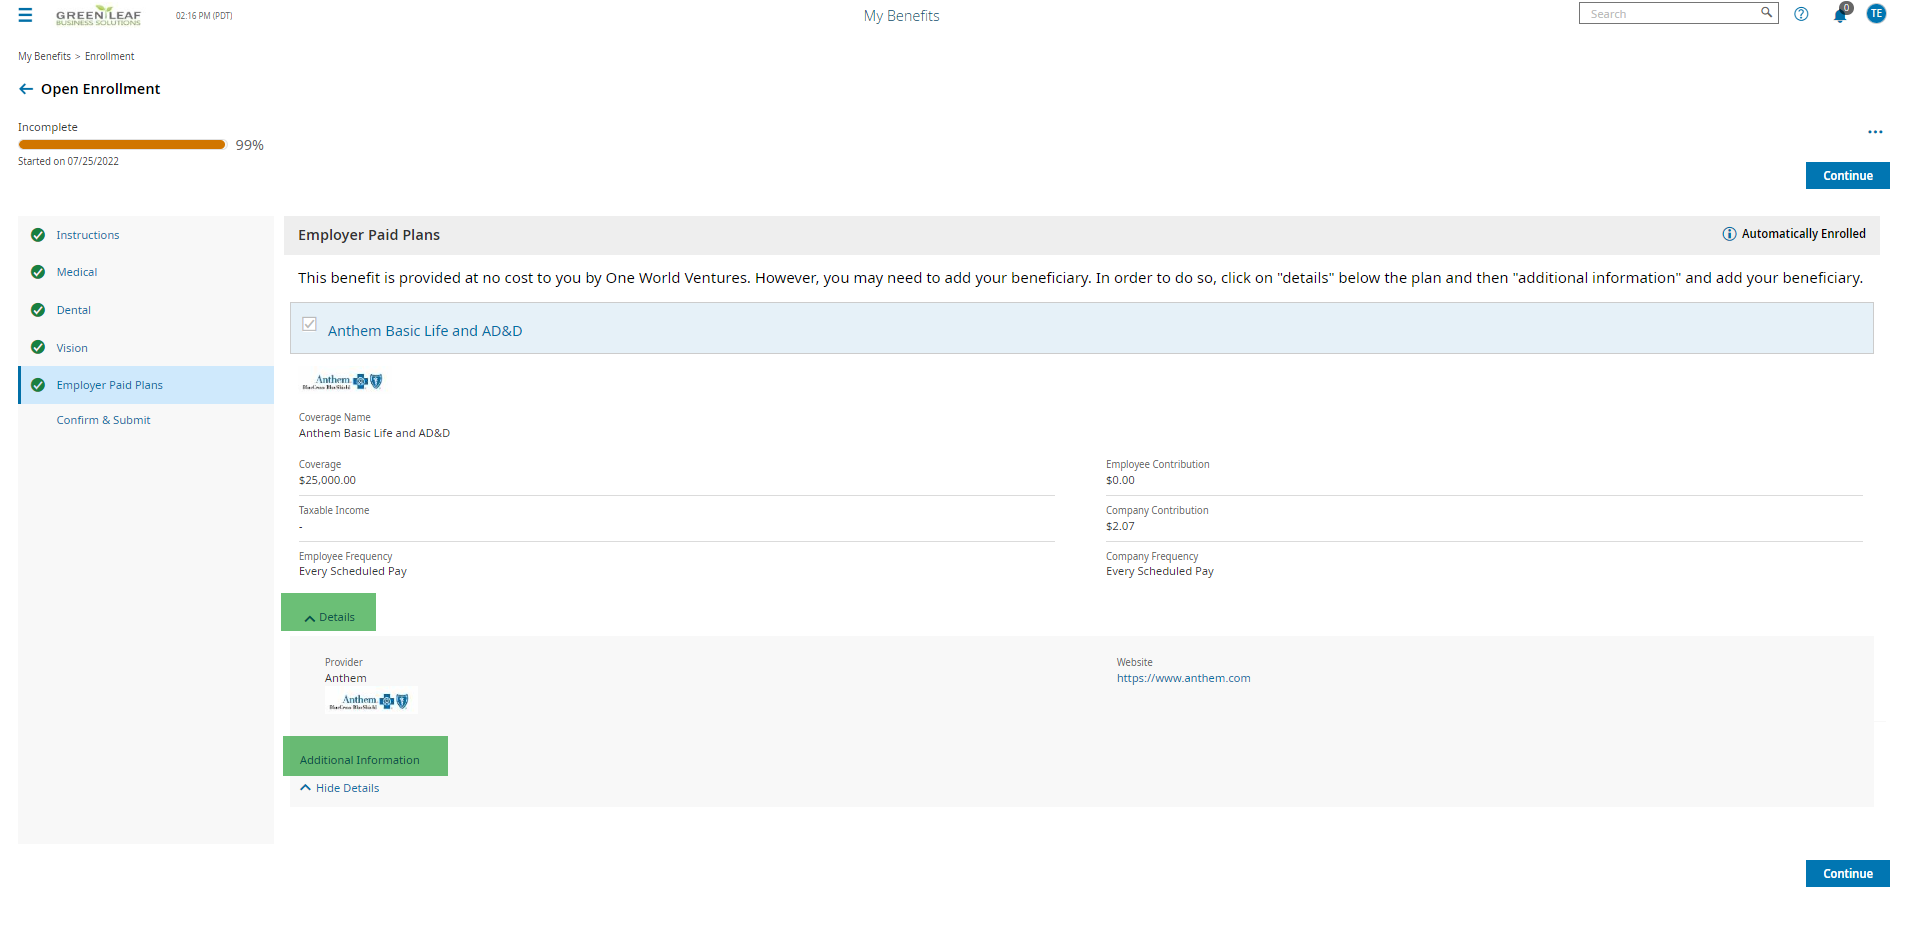Screen dimensions: 1905x931
Task: Click the bottom Continue button
Action: [x=1848, y=874]
